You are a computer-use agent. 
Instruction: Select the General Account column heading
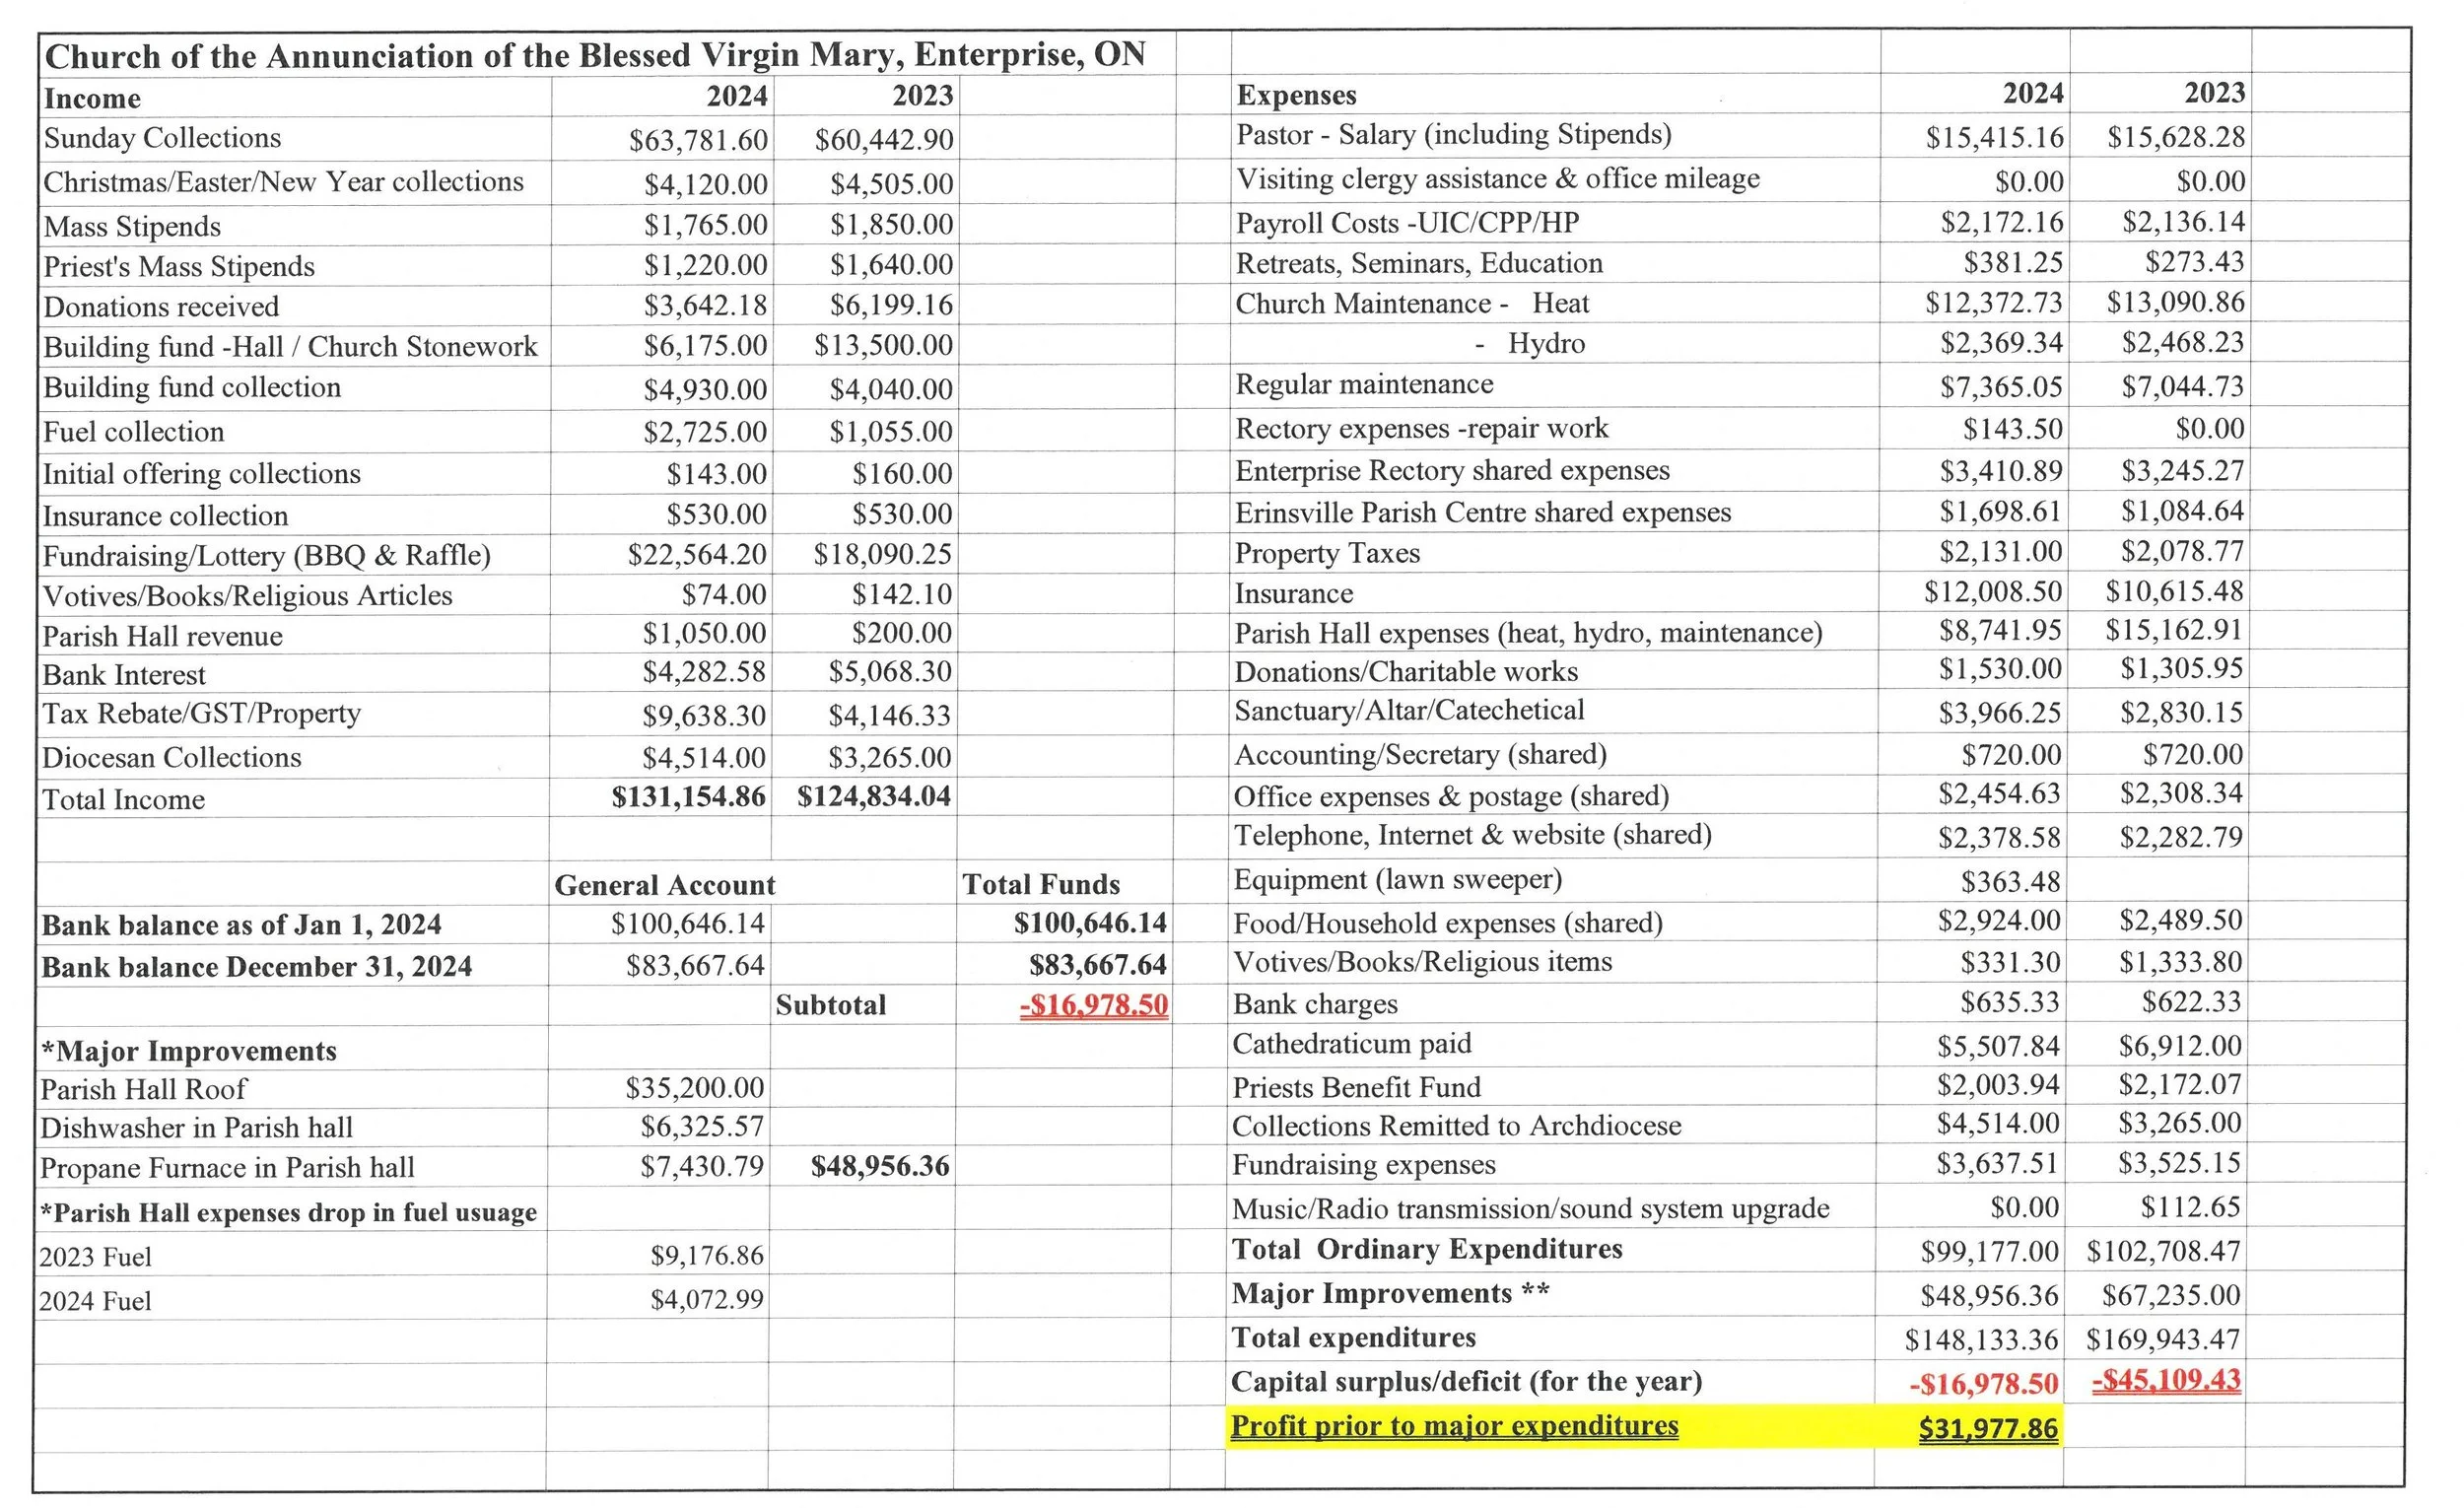click(x=664, y=885)
